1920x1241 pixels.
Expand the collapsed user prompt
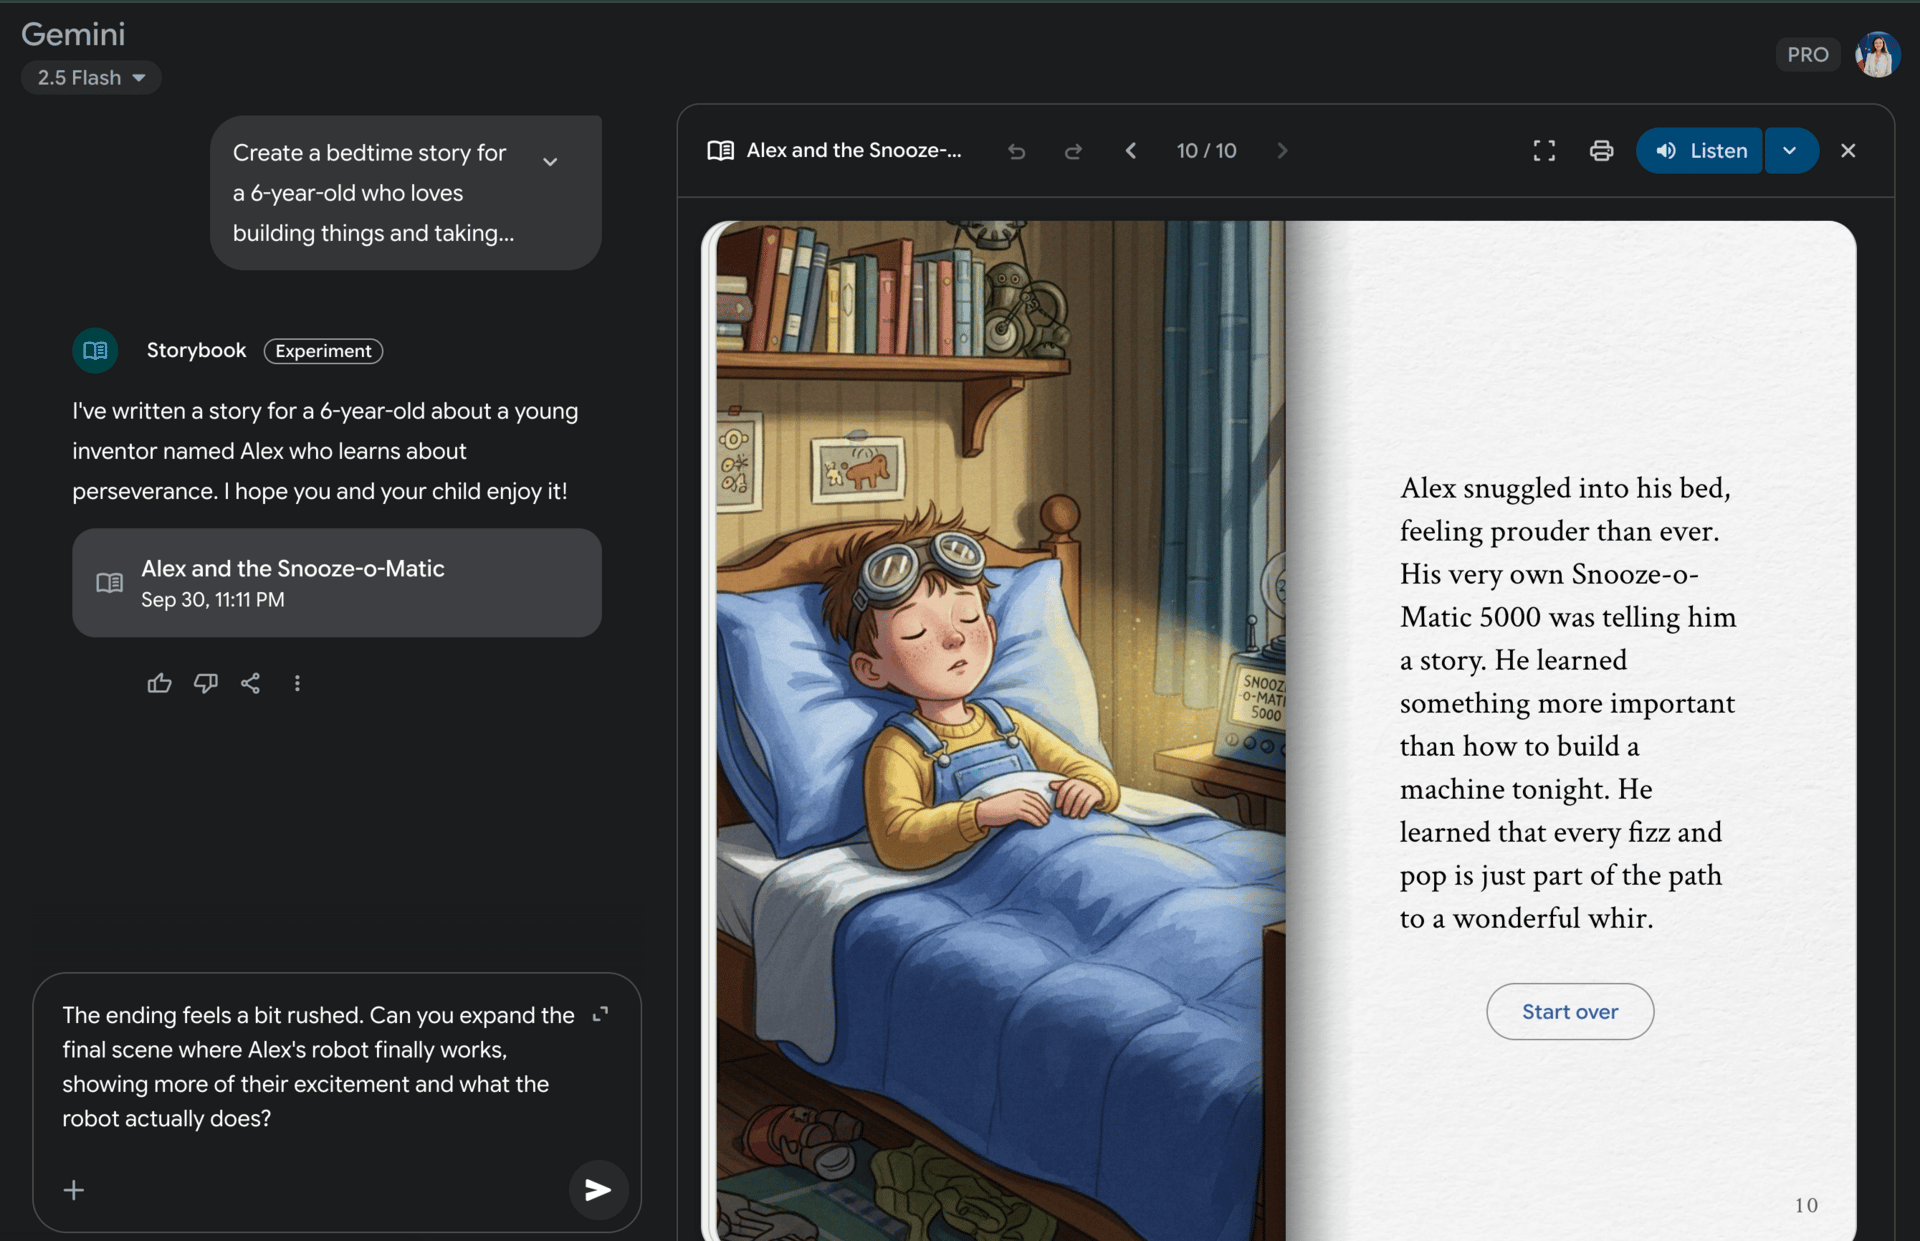(x=550, y=161)
